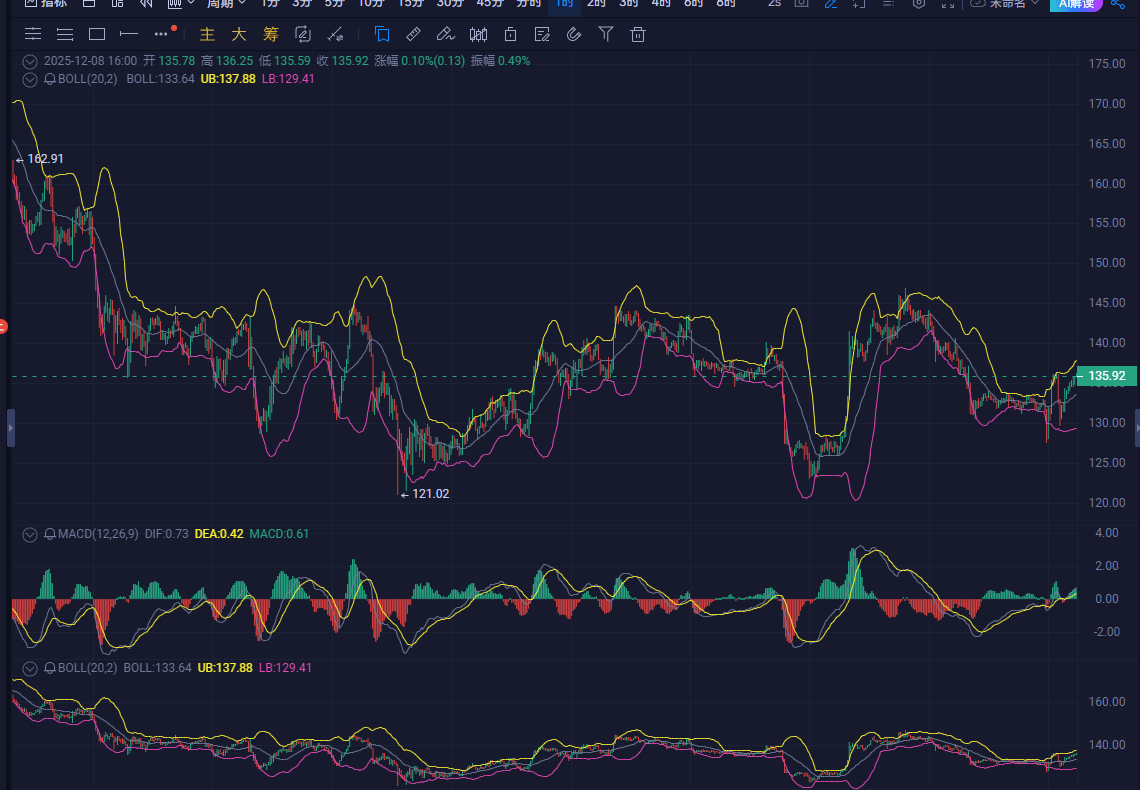Select the horizontal line drawing tool

click(x=128, y=35)
